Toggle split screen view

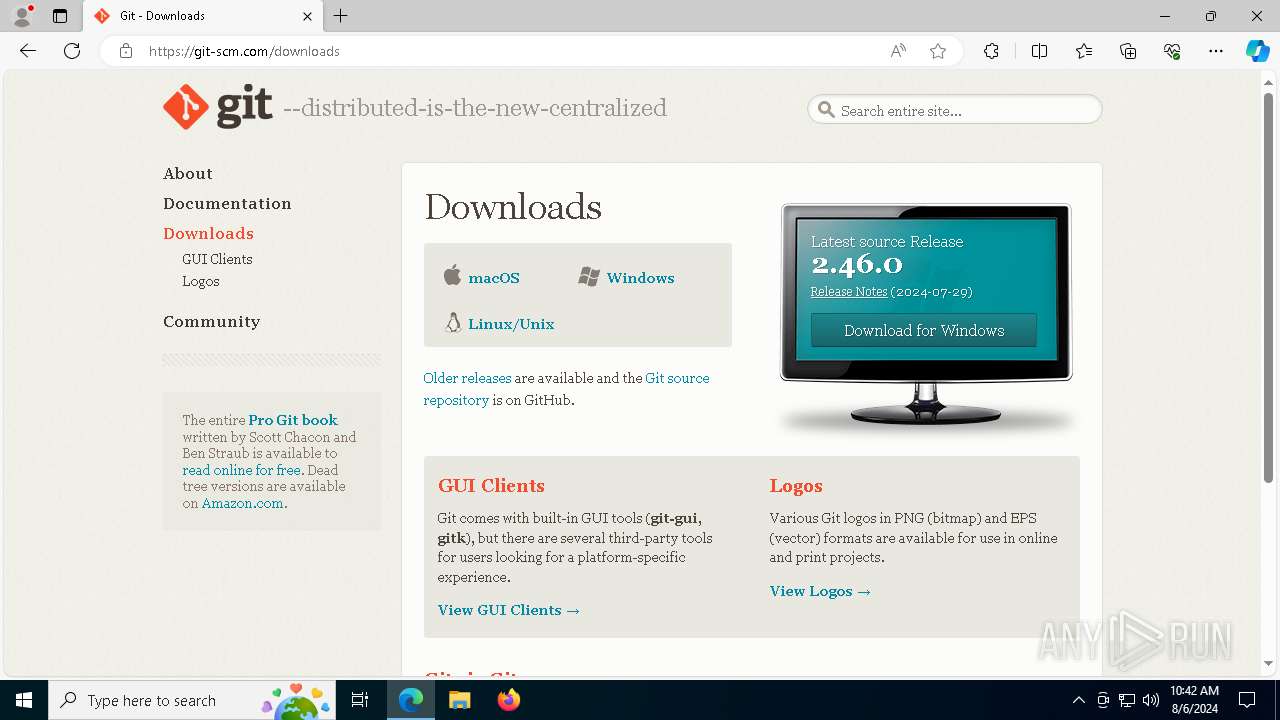coord(1039,51)
